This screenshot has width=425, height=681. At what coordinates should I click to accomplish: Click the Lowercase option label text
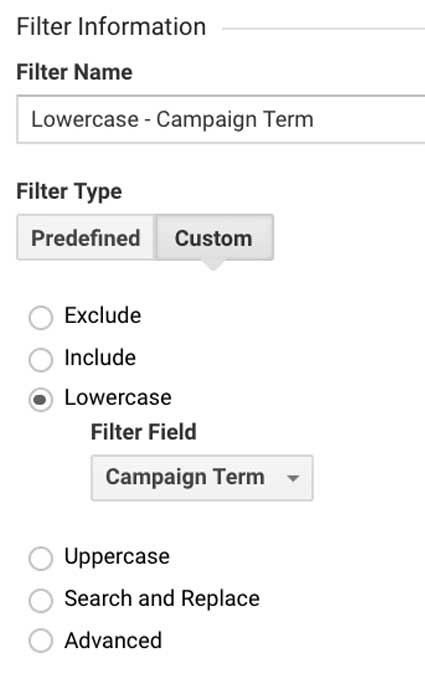click(x=118, y=397)
